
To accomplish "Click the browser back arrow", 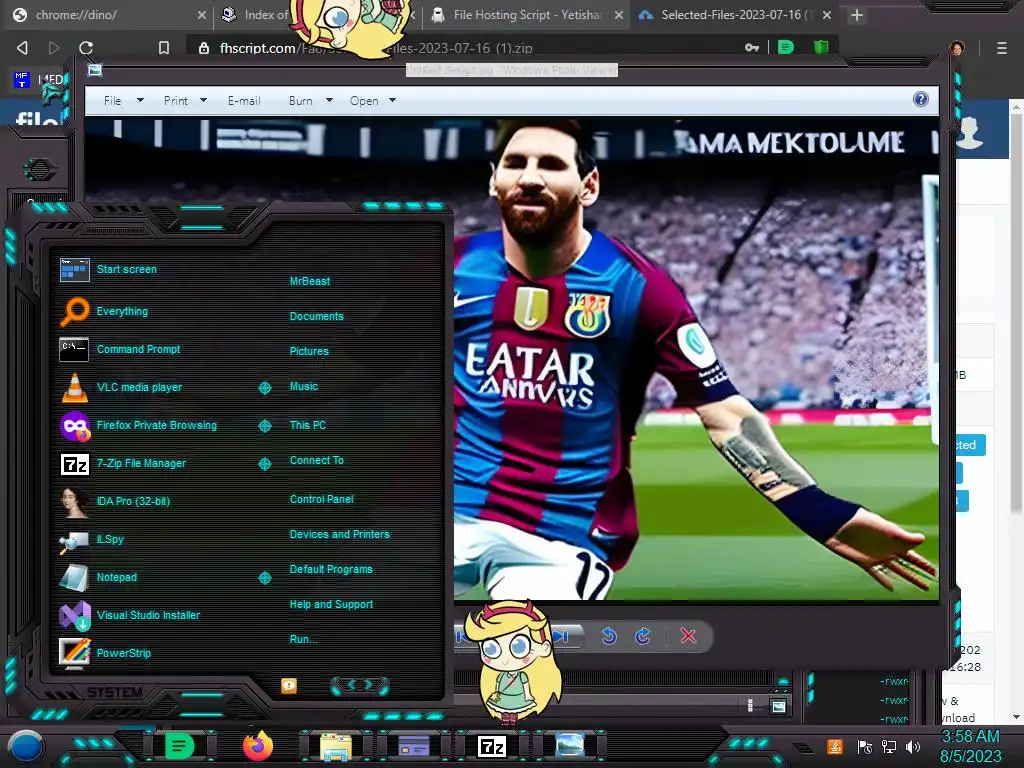I will click(22, 48).
